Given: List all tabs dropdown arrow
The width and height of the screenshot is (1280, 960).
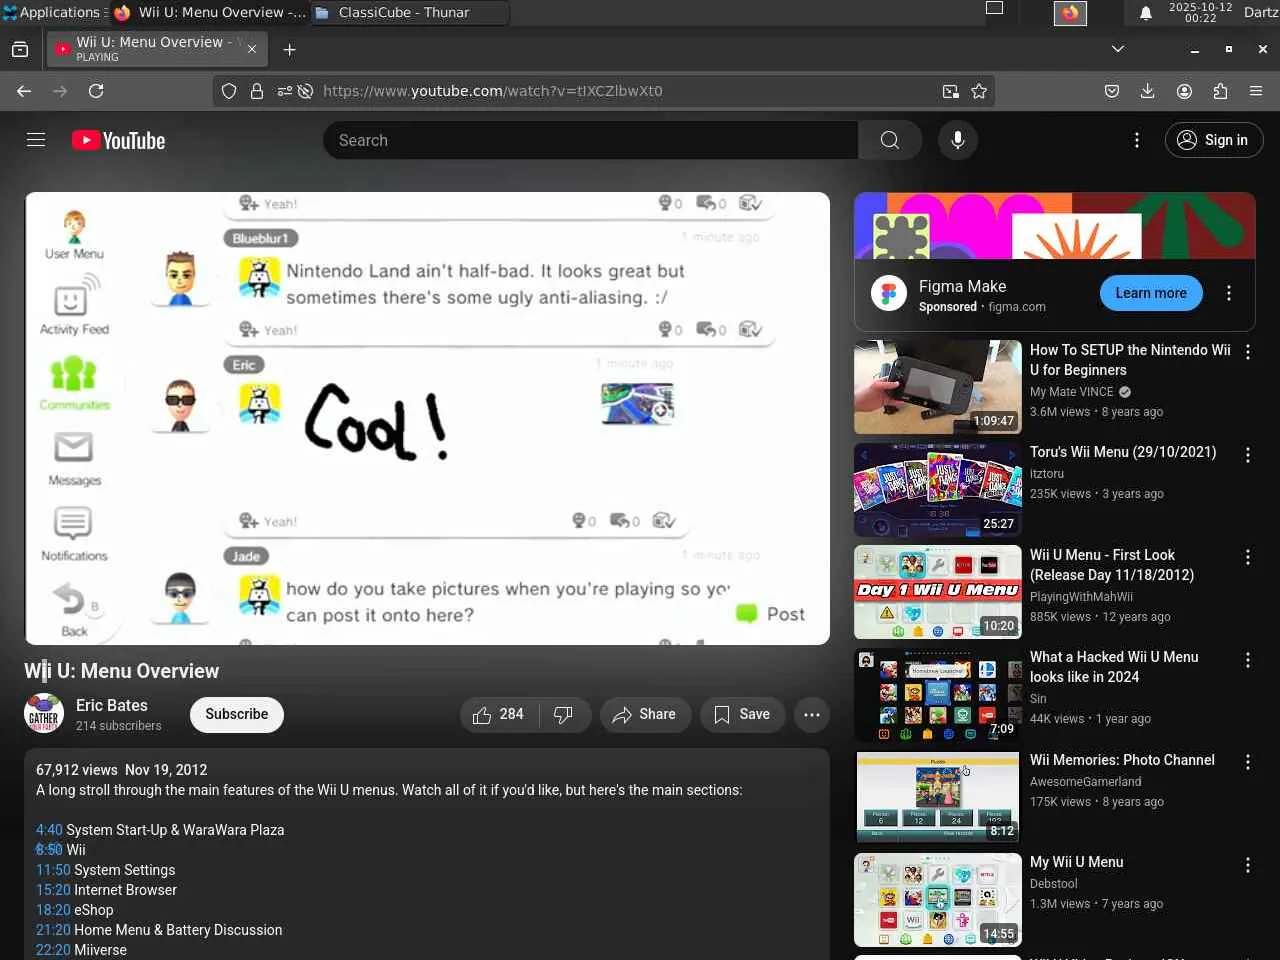Looking at the screenshot, I should click(x=1118, y=49).
